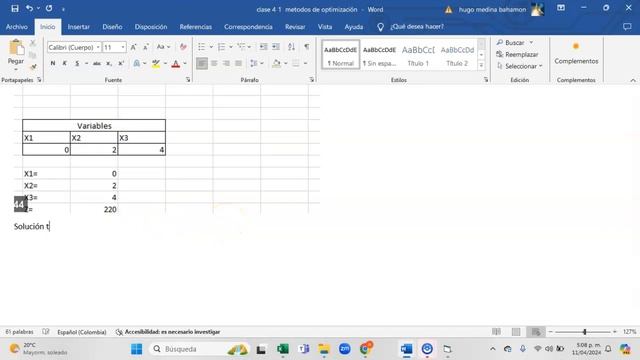Apply the Título 1 style
Viewport: 640px width, 360px height.
coord(418,55)
